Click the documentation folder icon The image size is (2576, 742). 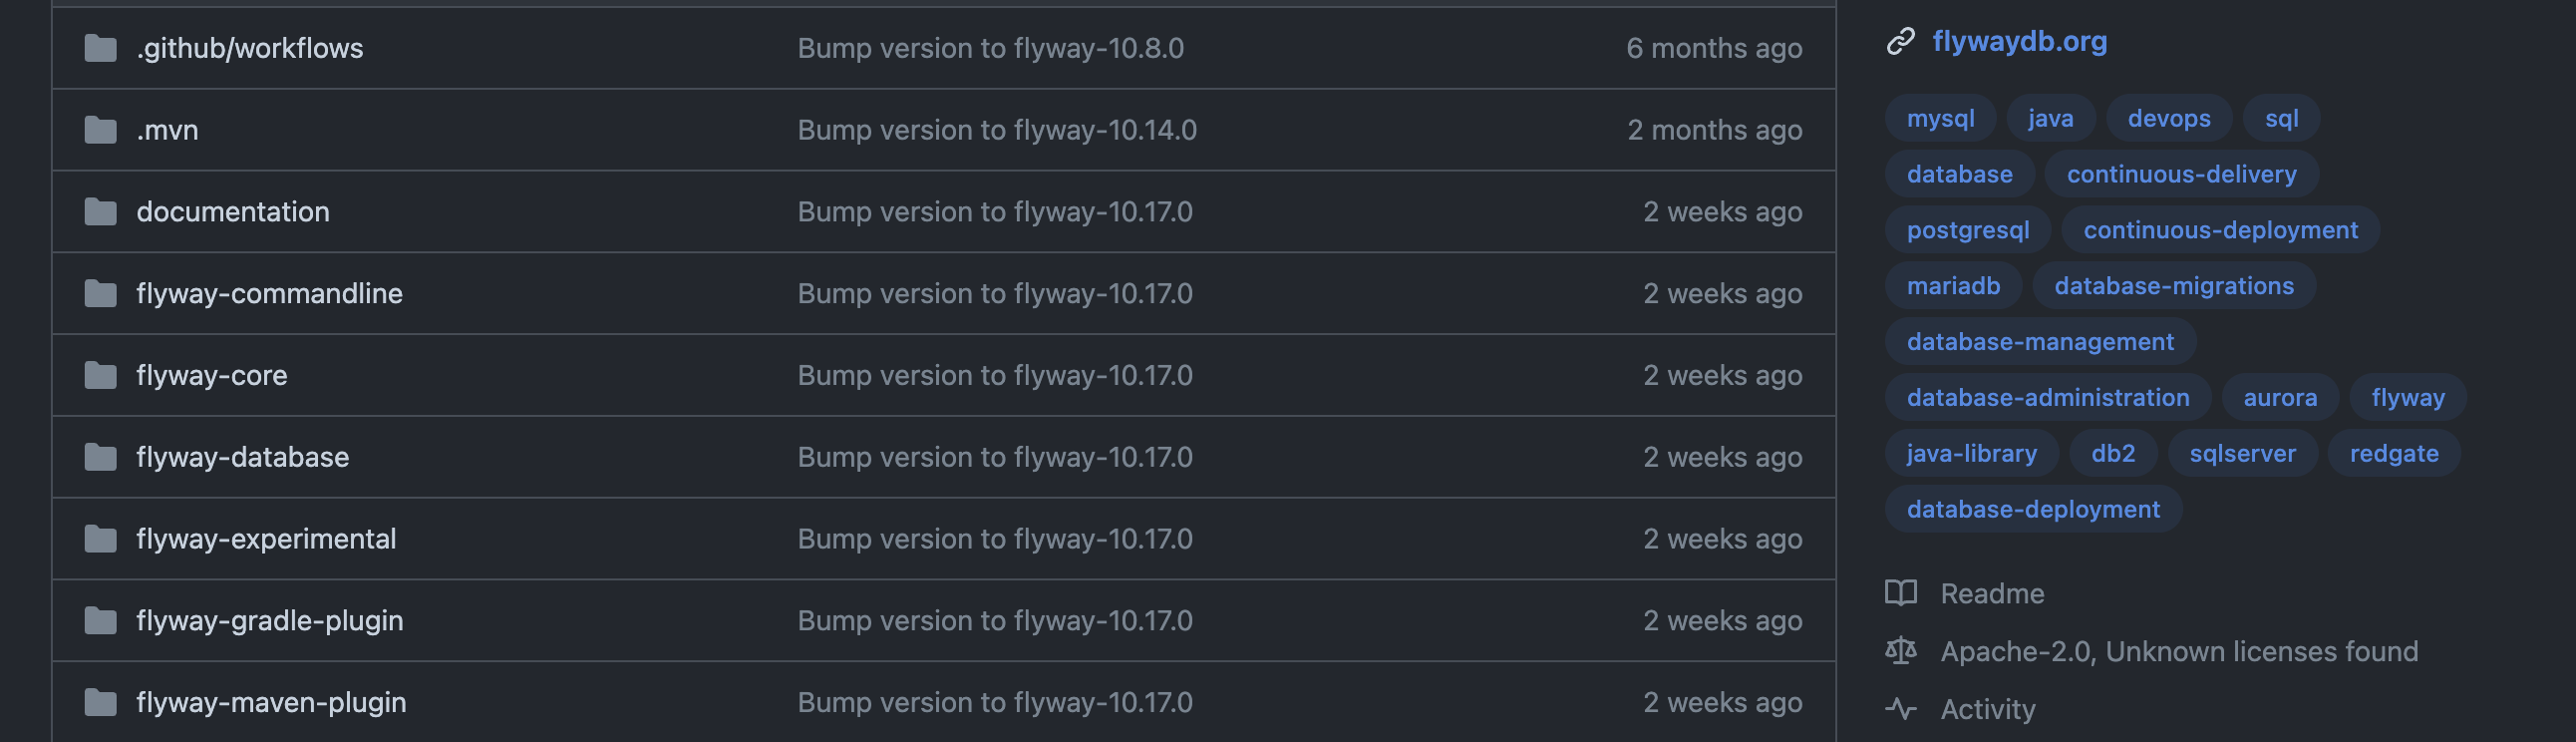click(100, 212)
